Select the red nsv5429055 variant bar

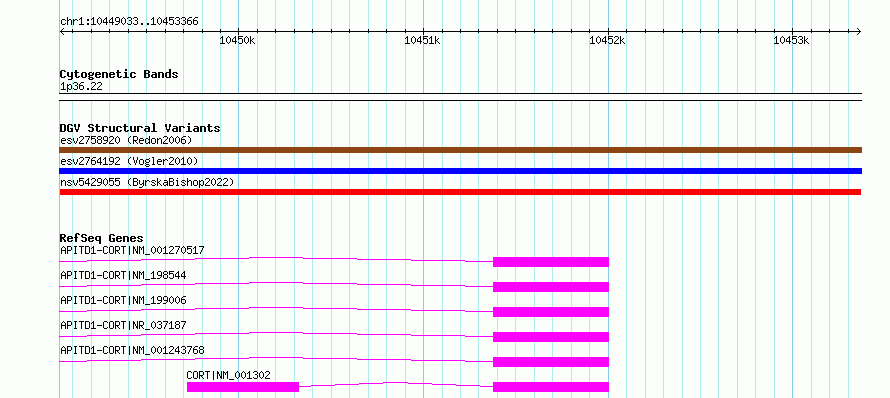point(460,192)
